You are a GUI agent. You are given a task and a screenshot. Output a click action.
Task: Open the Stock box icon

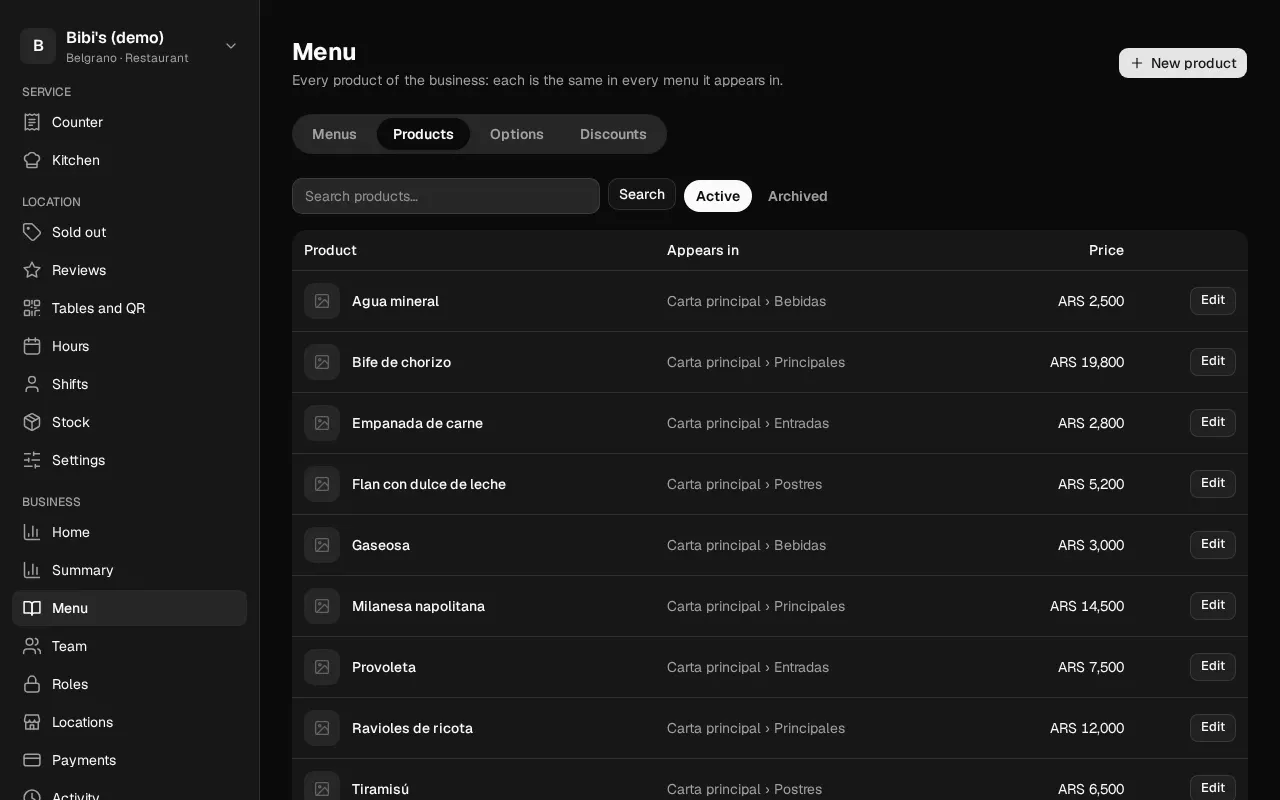click(32, 422)
